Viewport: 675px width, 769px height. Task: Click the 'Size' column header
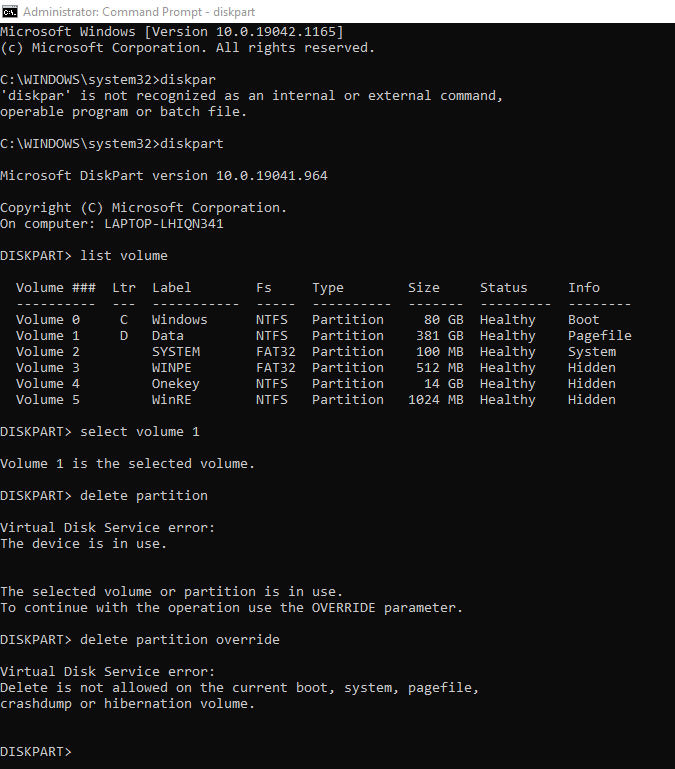(x=423, y=287)
